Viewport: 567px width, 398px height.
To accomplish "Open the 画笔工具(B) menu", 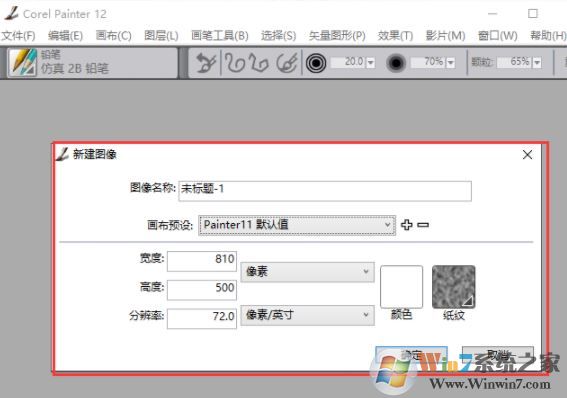I will [x=220, y=36].
